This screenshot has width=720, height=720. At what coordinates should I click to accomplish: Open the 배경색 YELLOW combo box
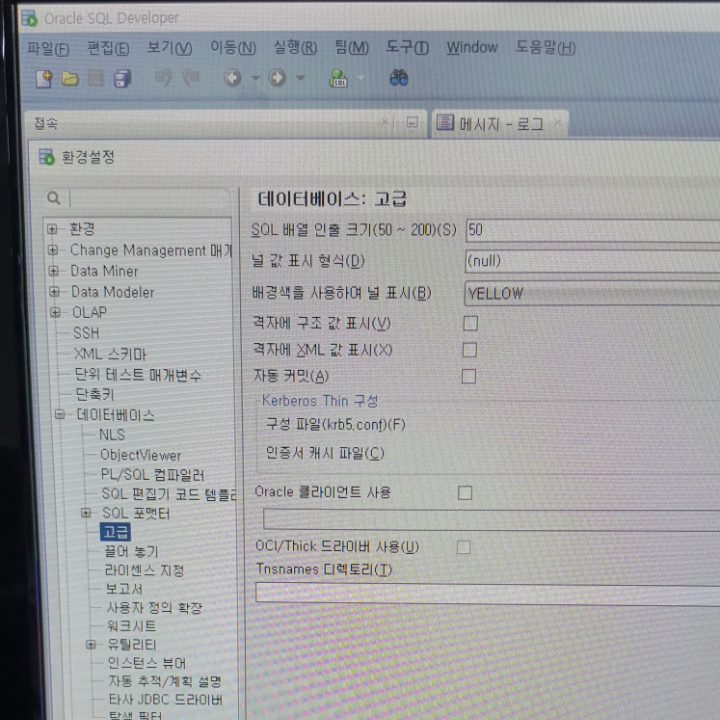(x=592, y=293)
